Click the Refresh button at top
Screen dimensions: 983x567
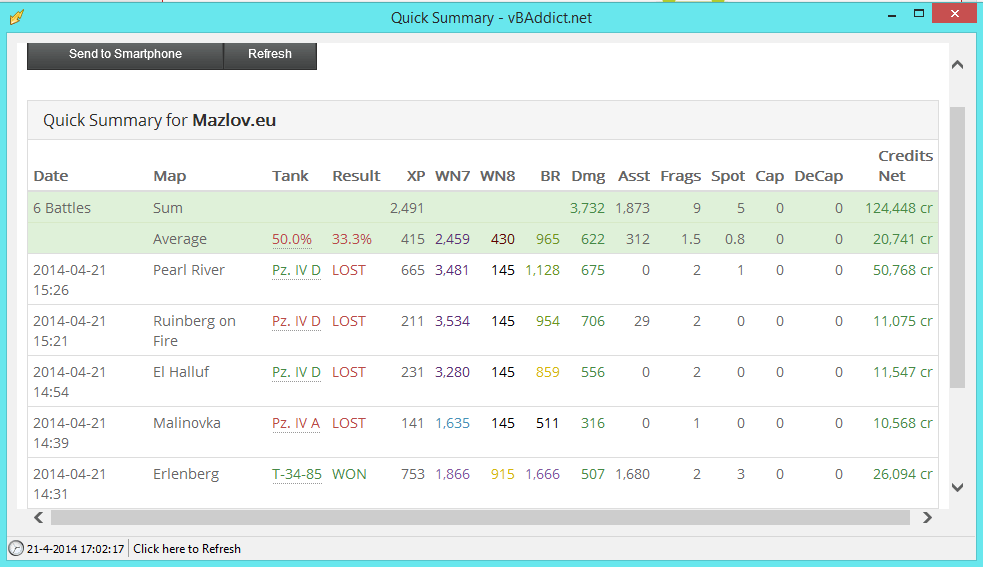point(270,55)
